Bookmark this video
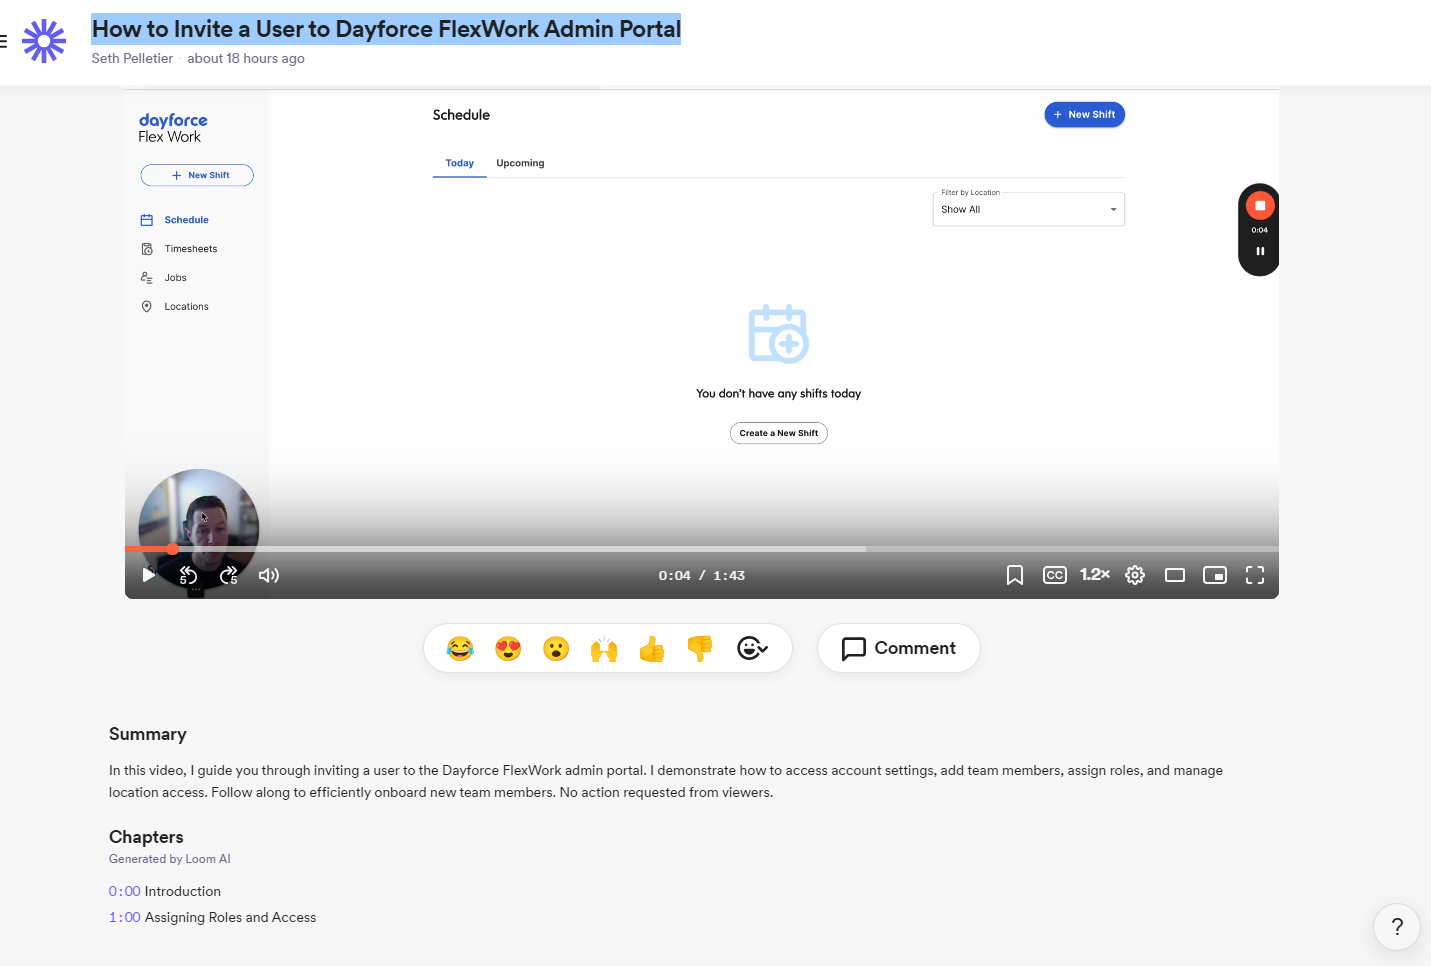The height and width of the screenshot is (966, 1431). tap(1015, 575)
